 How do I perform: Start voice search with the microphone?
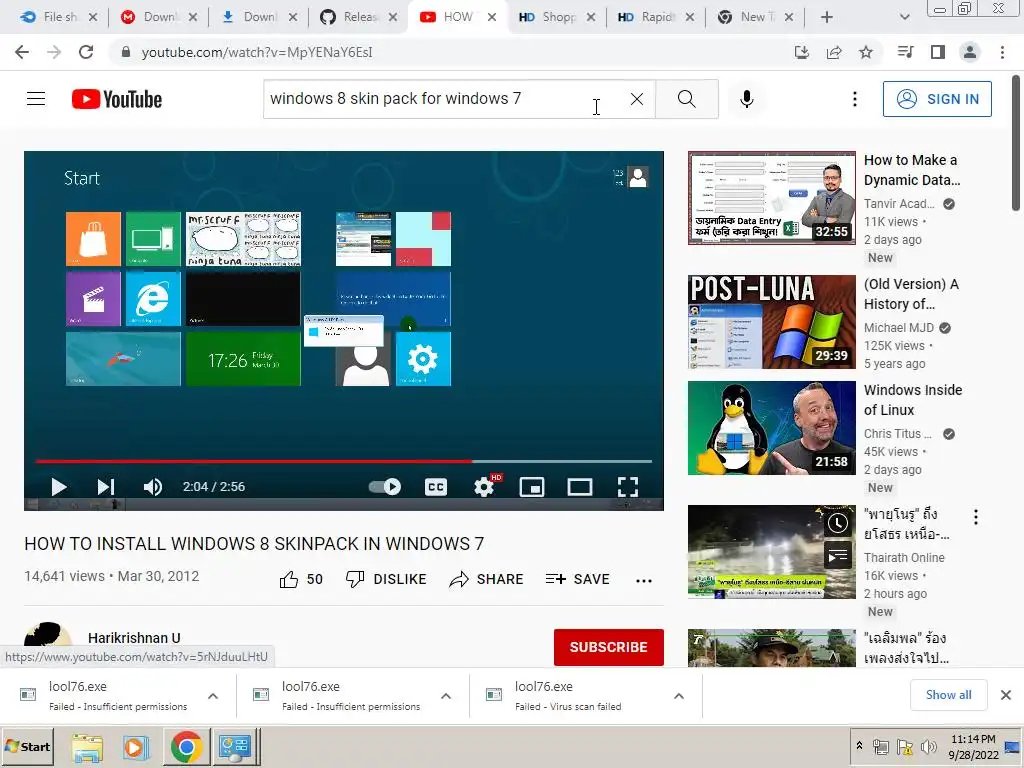pyautogui.click(x=747, y=99)
